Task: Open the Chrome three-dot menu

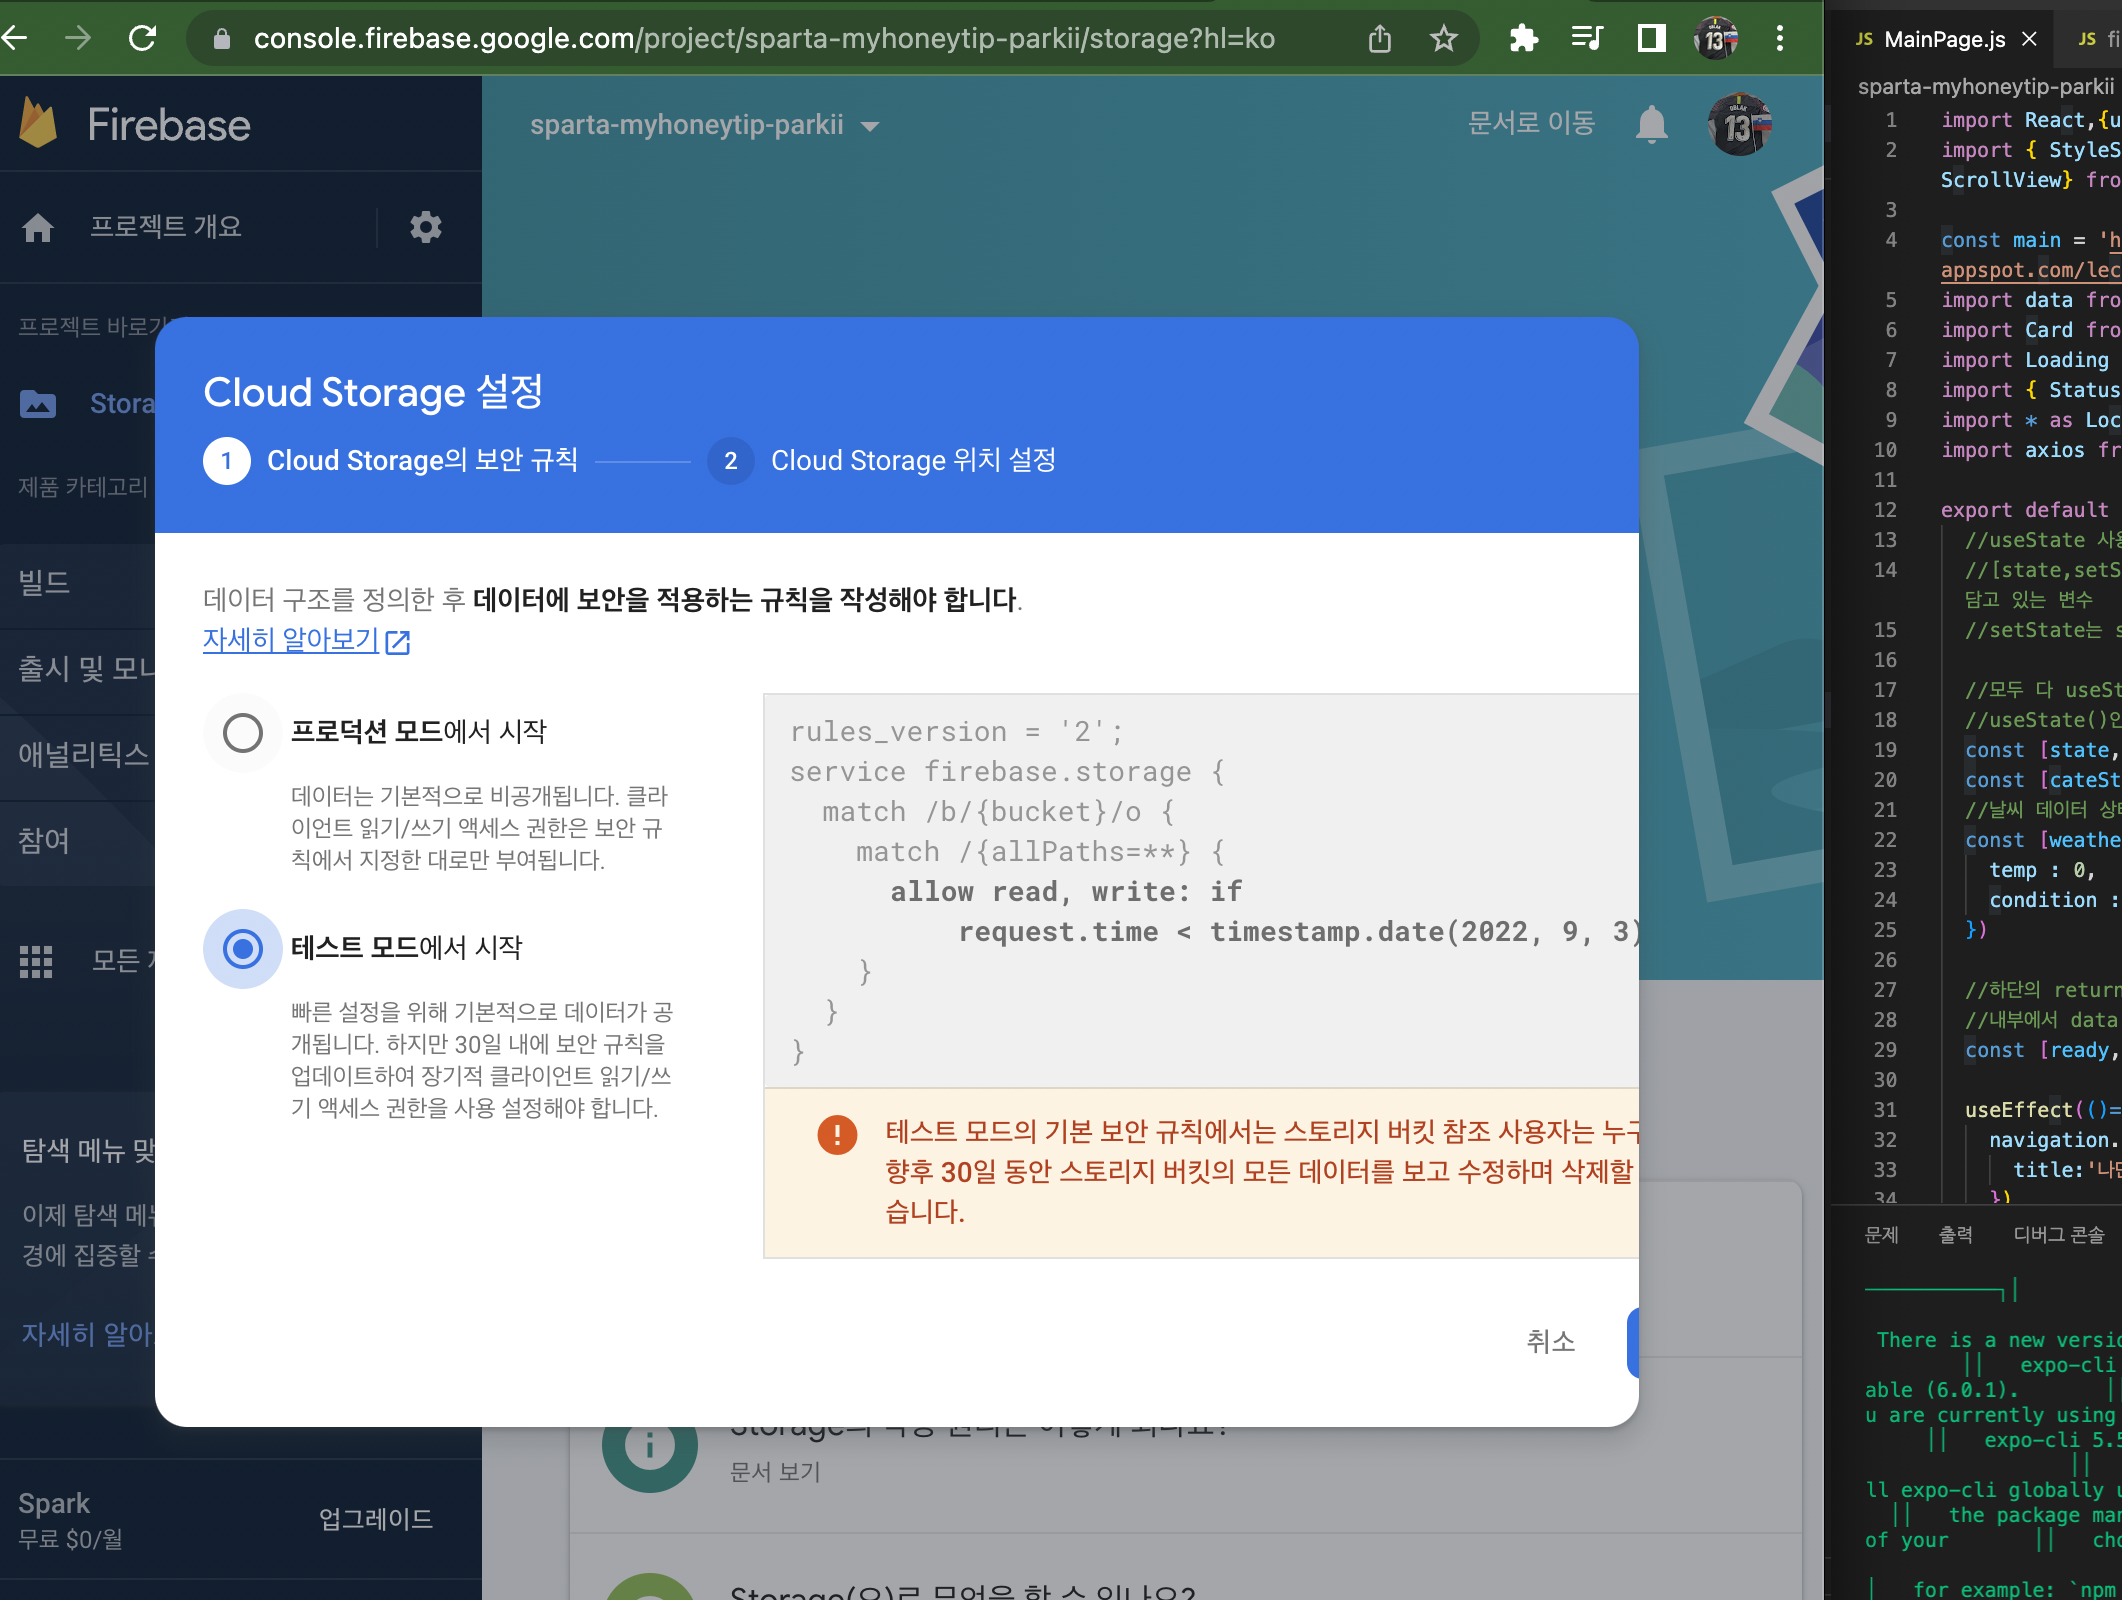Action: (x=1779, y=39)
